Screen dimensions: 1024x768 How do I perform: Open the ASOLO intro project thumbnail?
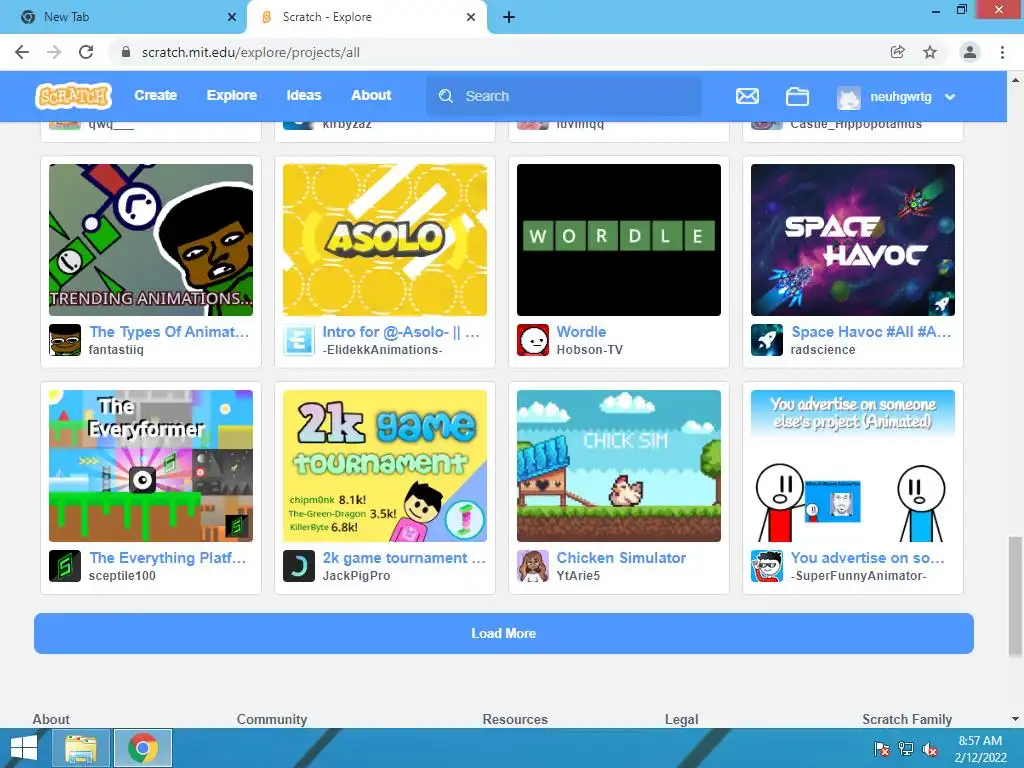(385, 240)
